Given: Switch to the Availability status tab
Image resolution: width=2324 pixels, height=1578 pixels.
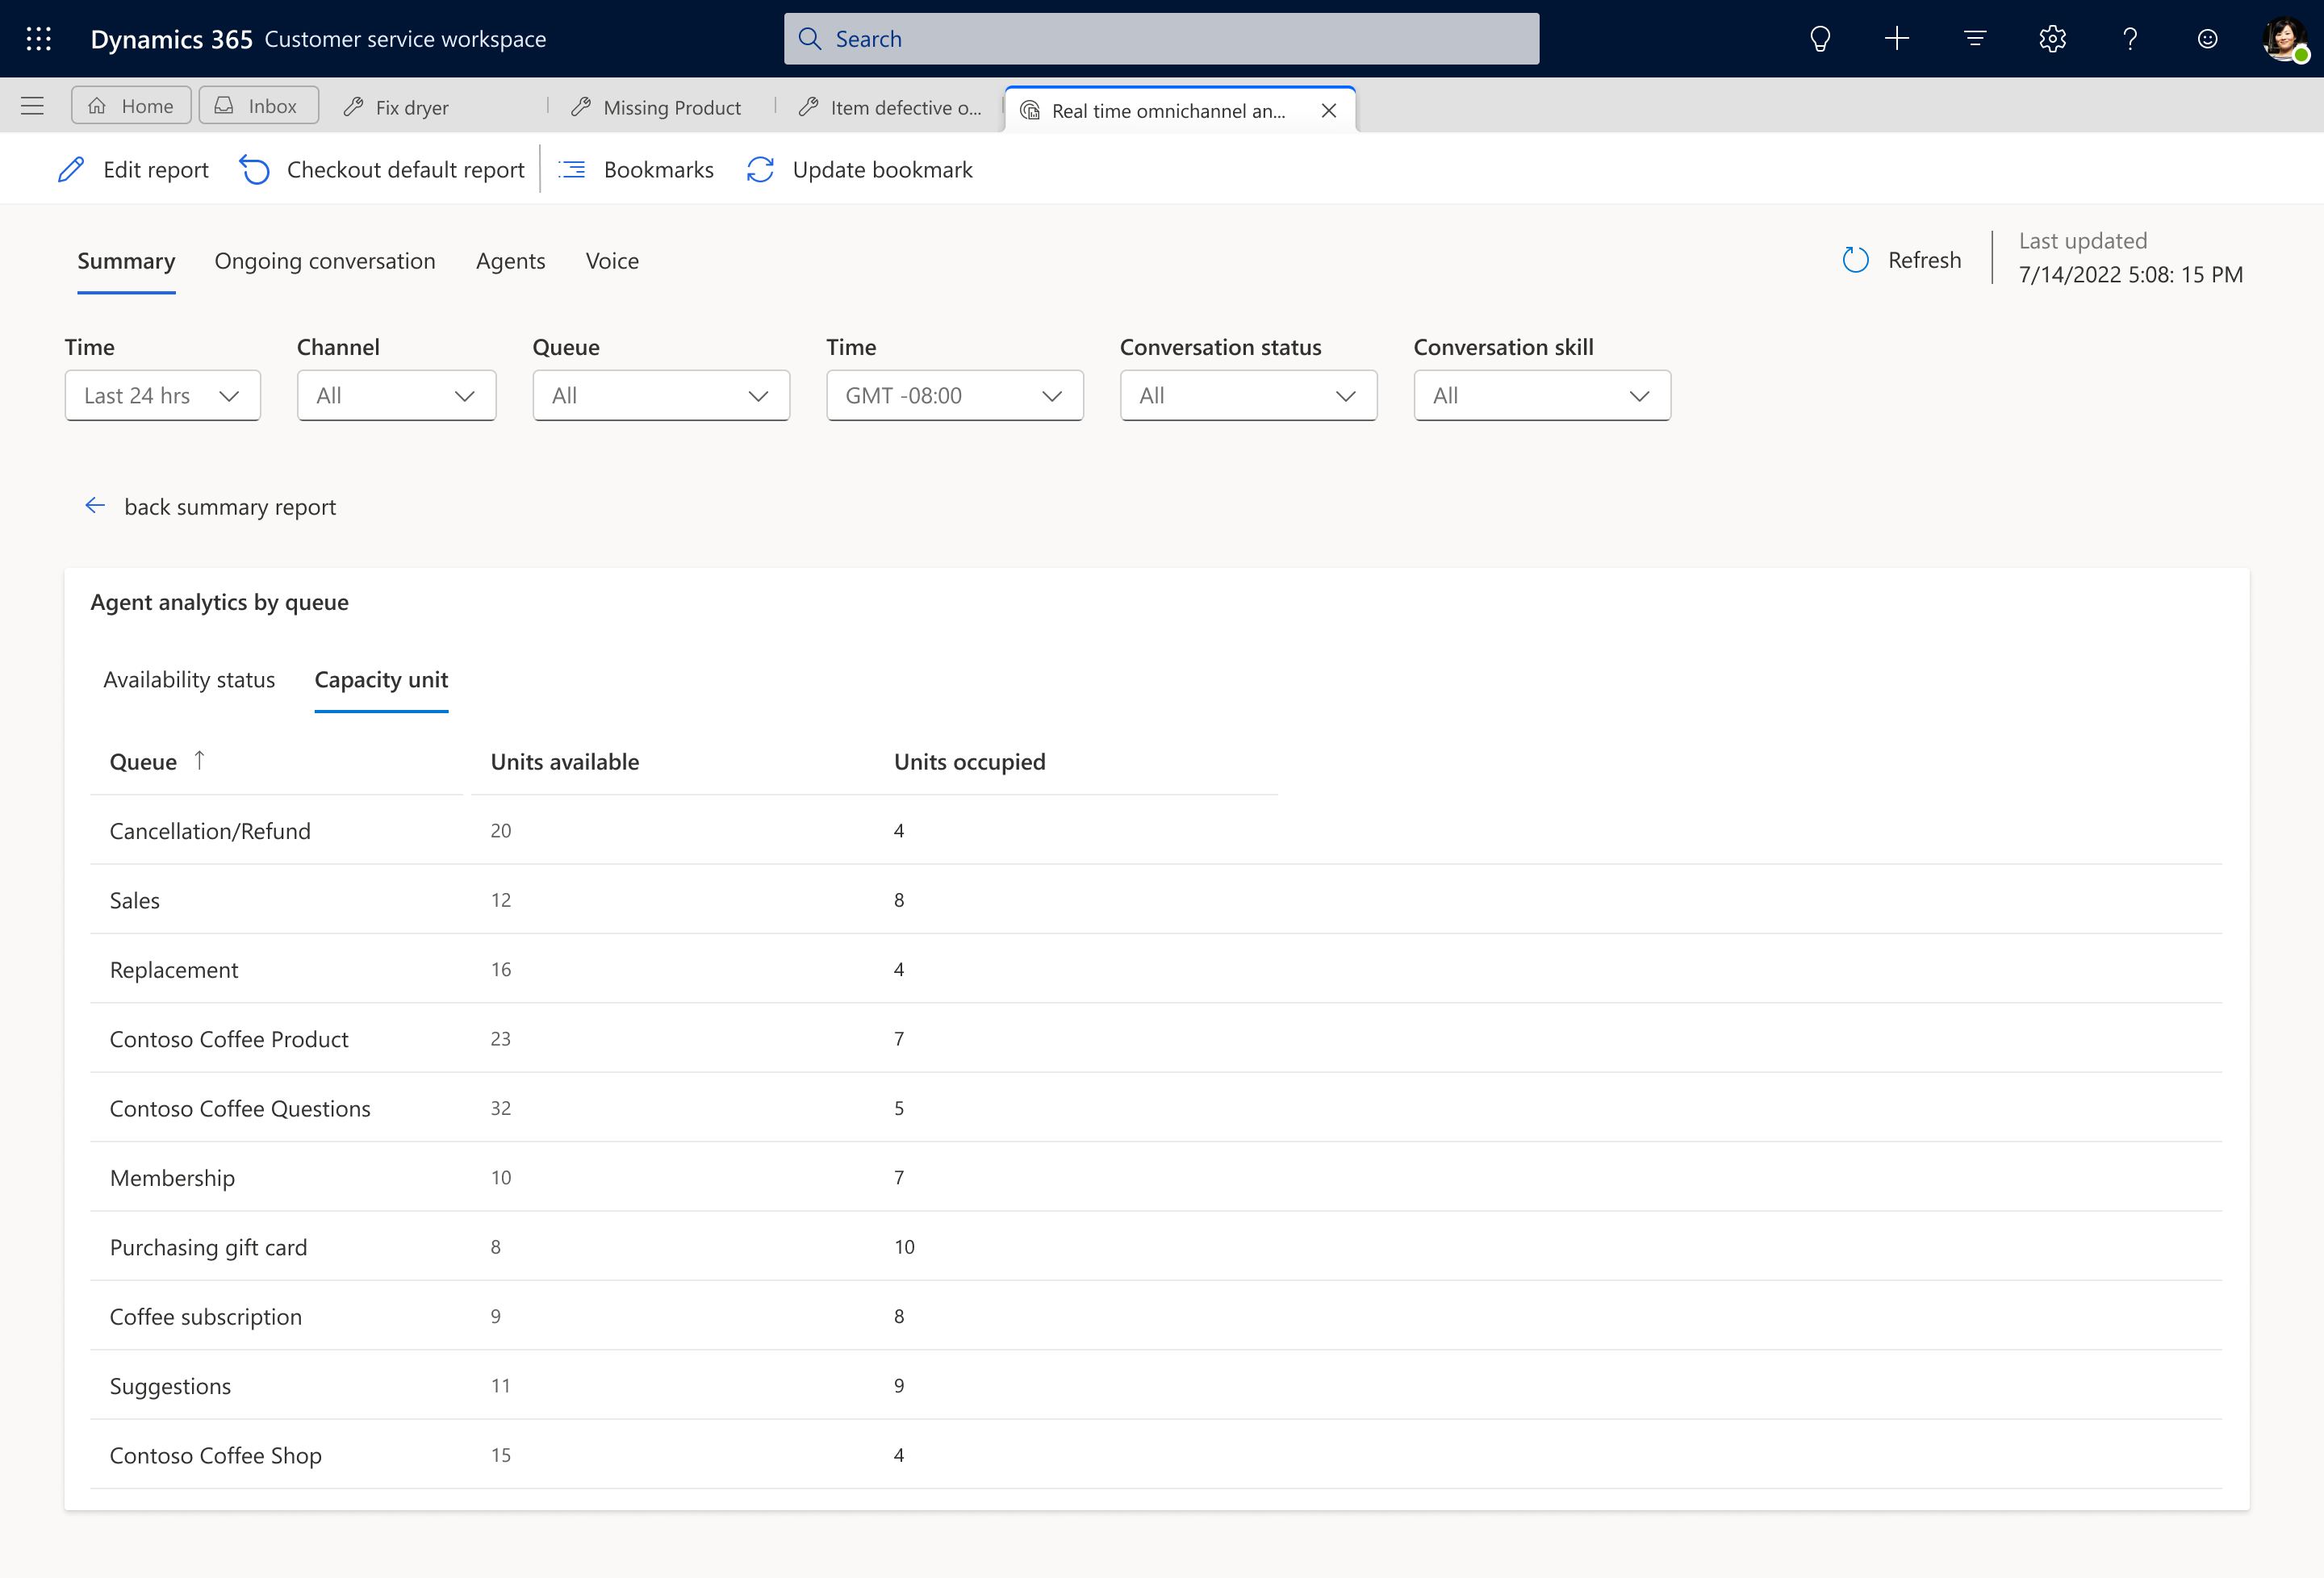Looking at the screenshot, I should click(x=188, y=678).
